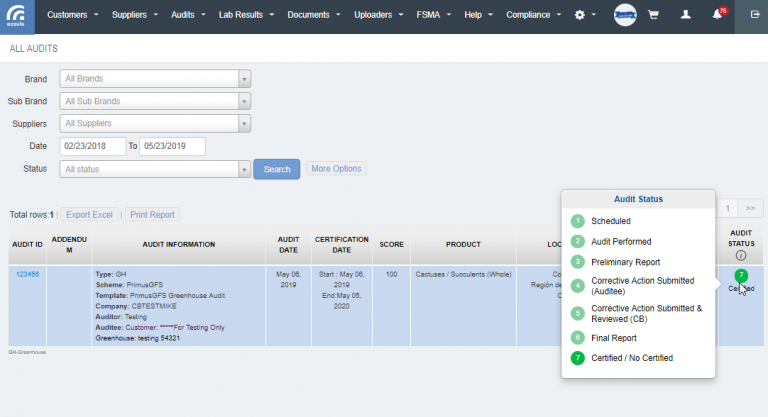Viewport: 768px width, 417px height.
Task: Click the Export Excel button
Action: tap(90, 215)
